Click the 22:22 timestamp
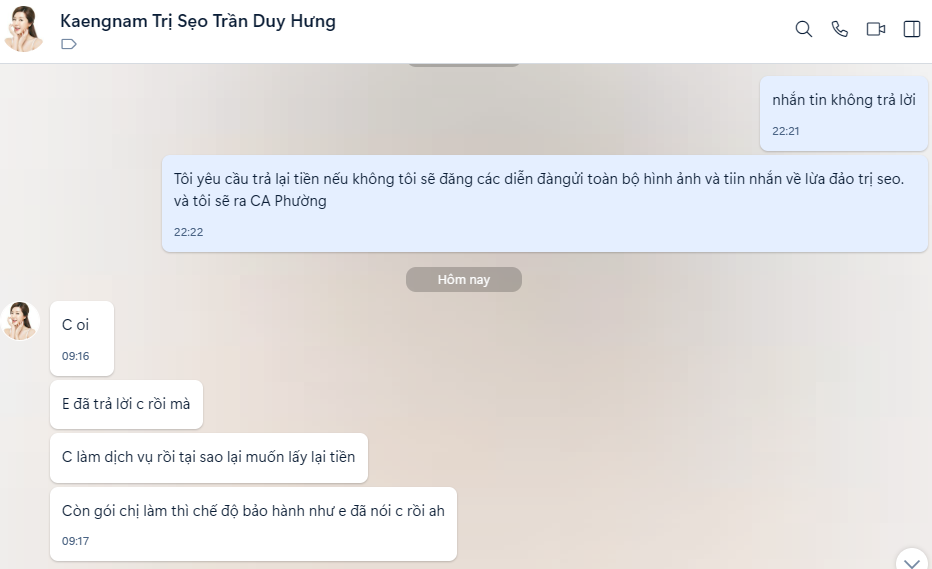This screenshot has height=569, width=932. [188, 232]
